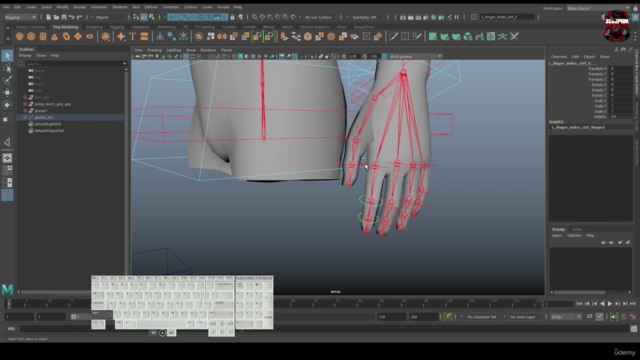
Task: Open the Options menu in the Layer Editor
Action: [x=574, y=236]
